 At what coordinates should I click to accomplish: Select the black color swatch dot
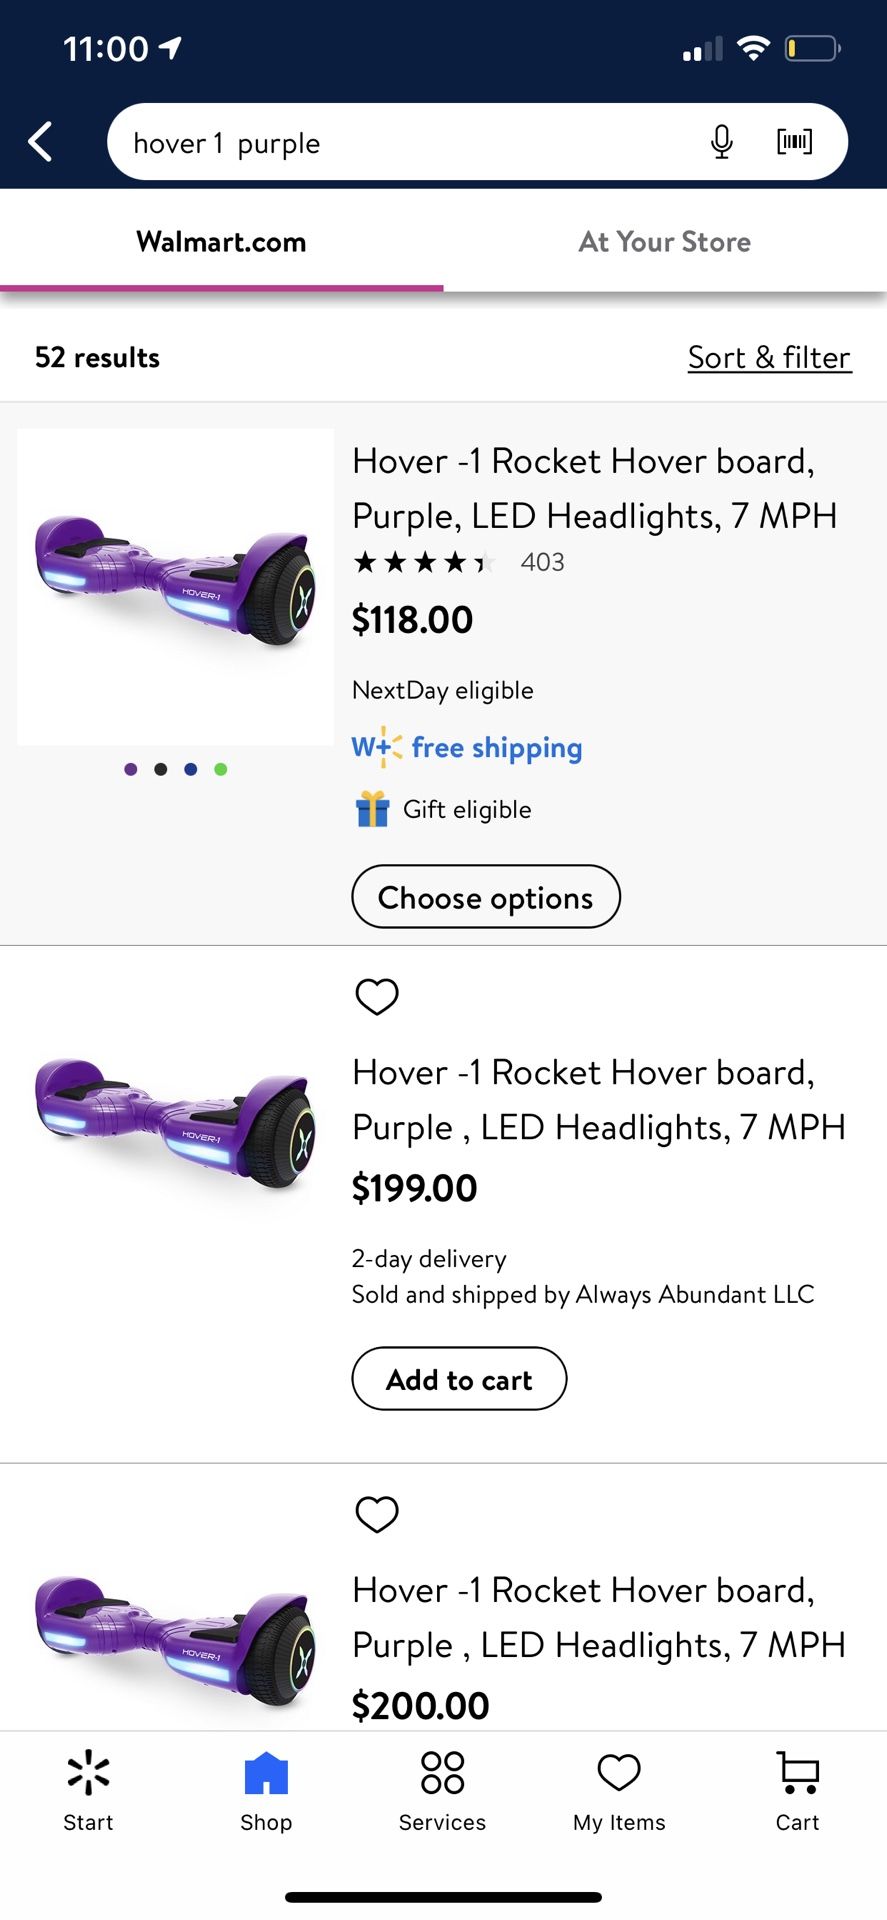tap(161, 769)
